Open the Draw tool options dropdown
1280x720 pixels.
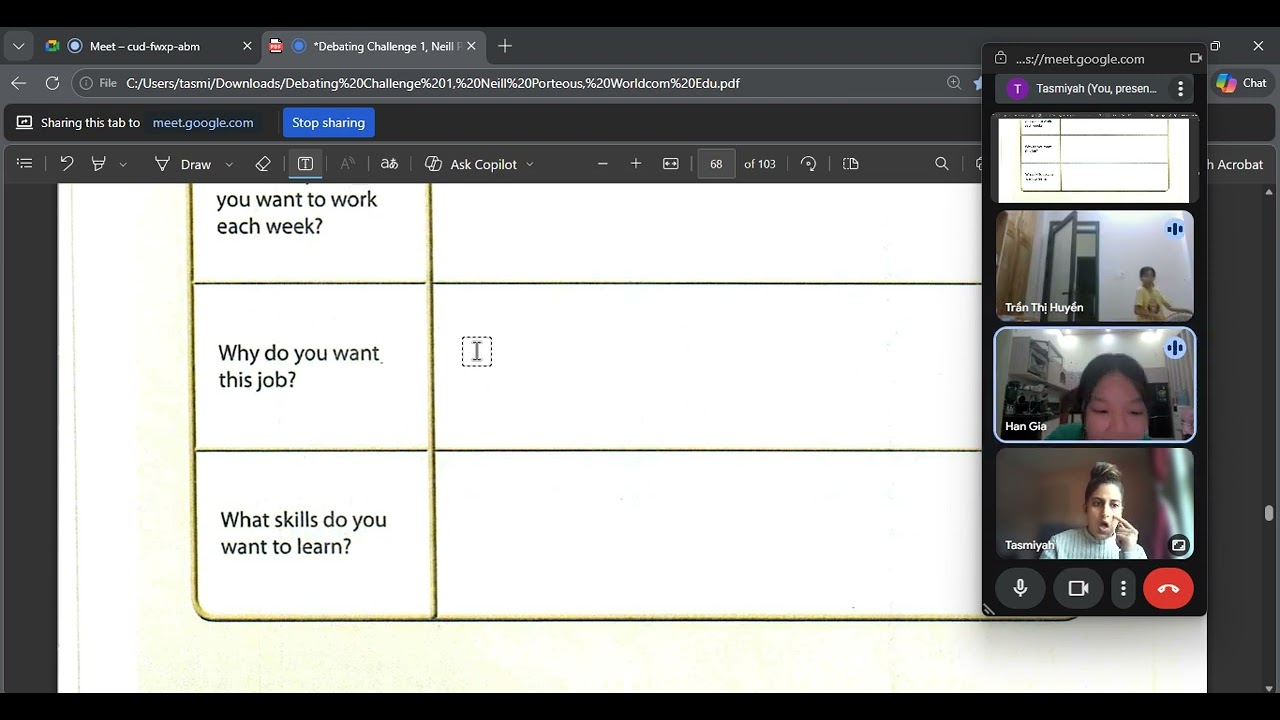tap(229, 164)
